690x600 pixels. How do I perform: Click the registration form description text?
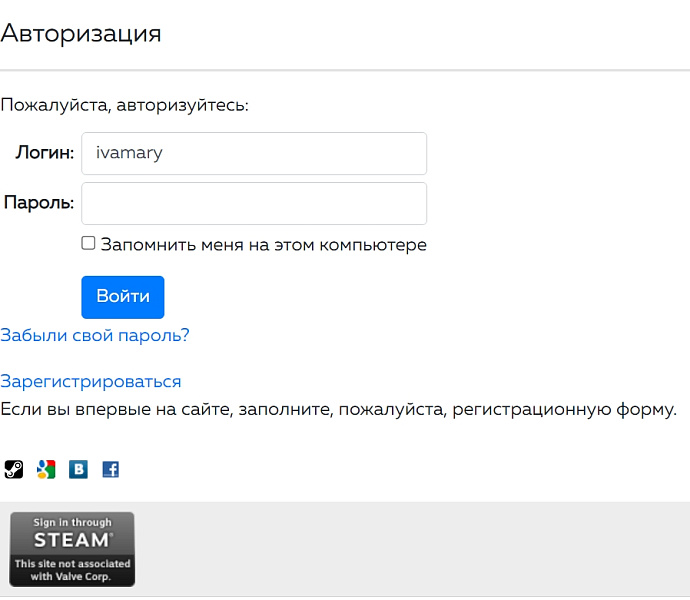tap(338, 408)
